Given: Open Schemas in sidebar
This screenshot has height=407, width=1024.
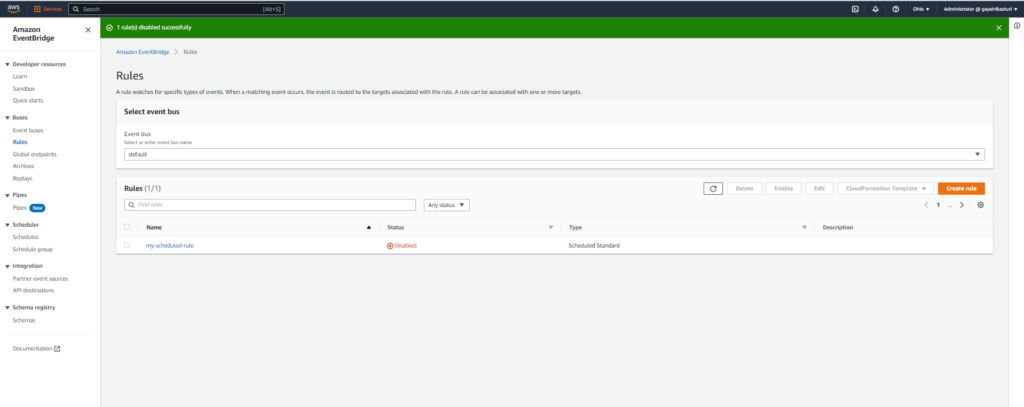Looking at the screenshot, I should [x=24, y=320].
